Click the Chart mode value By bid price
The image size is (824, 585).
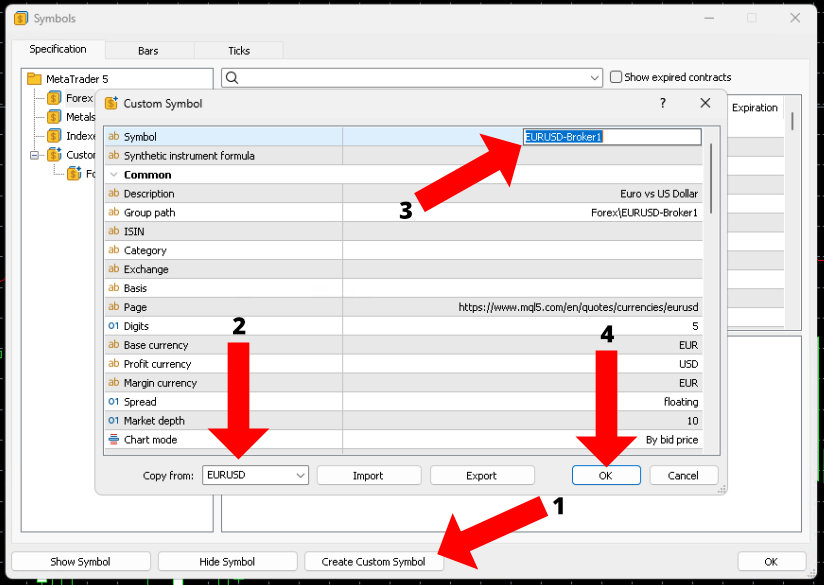(672, 439)
